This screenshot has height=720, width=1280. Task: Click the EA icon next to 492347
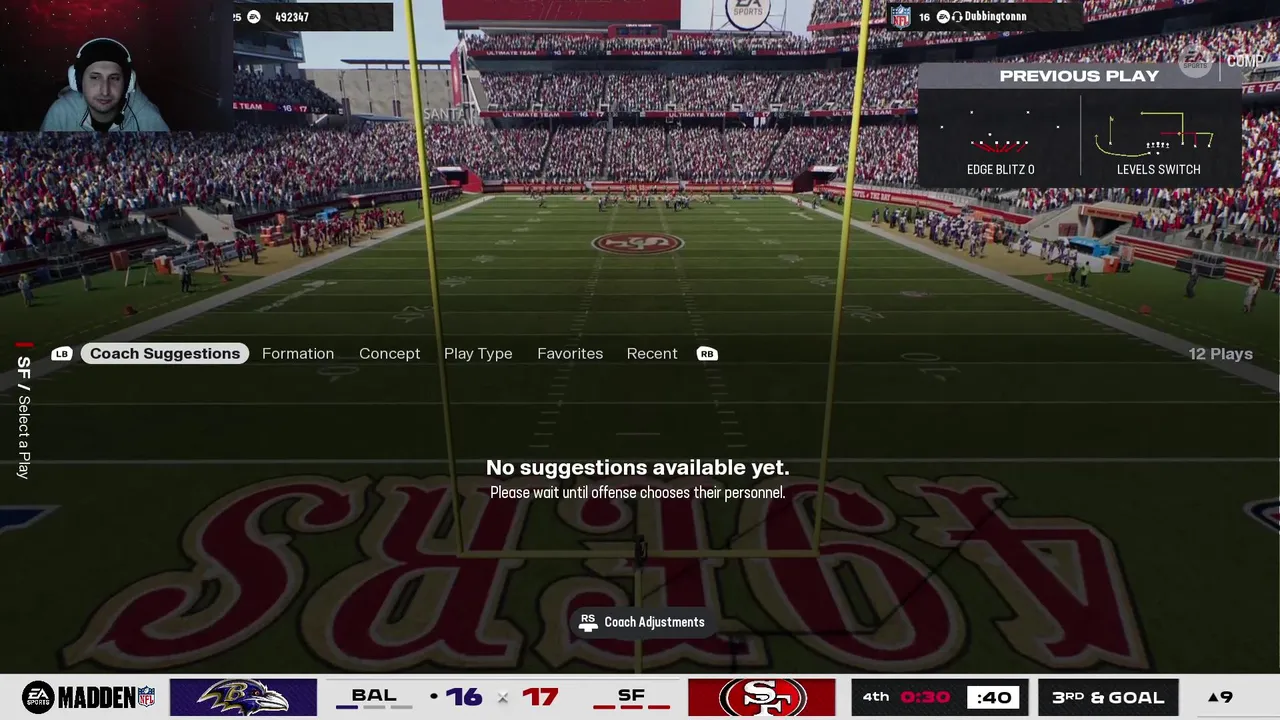pos(254,17)
